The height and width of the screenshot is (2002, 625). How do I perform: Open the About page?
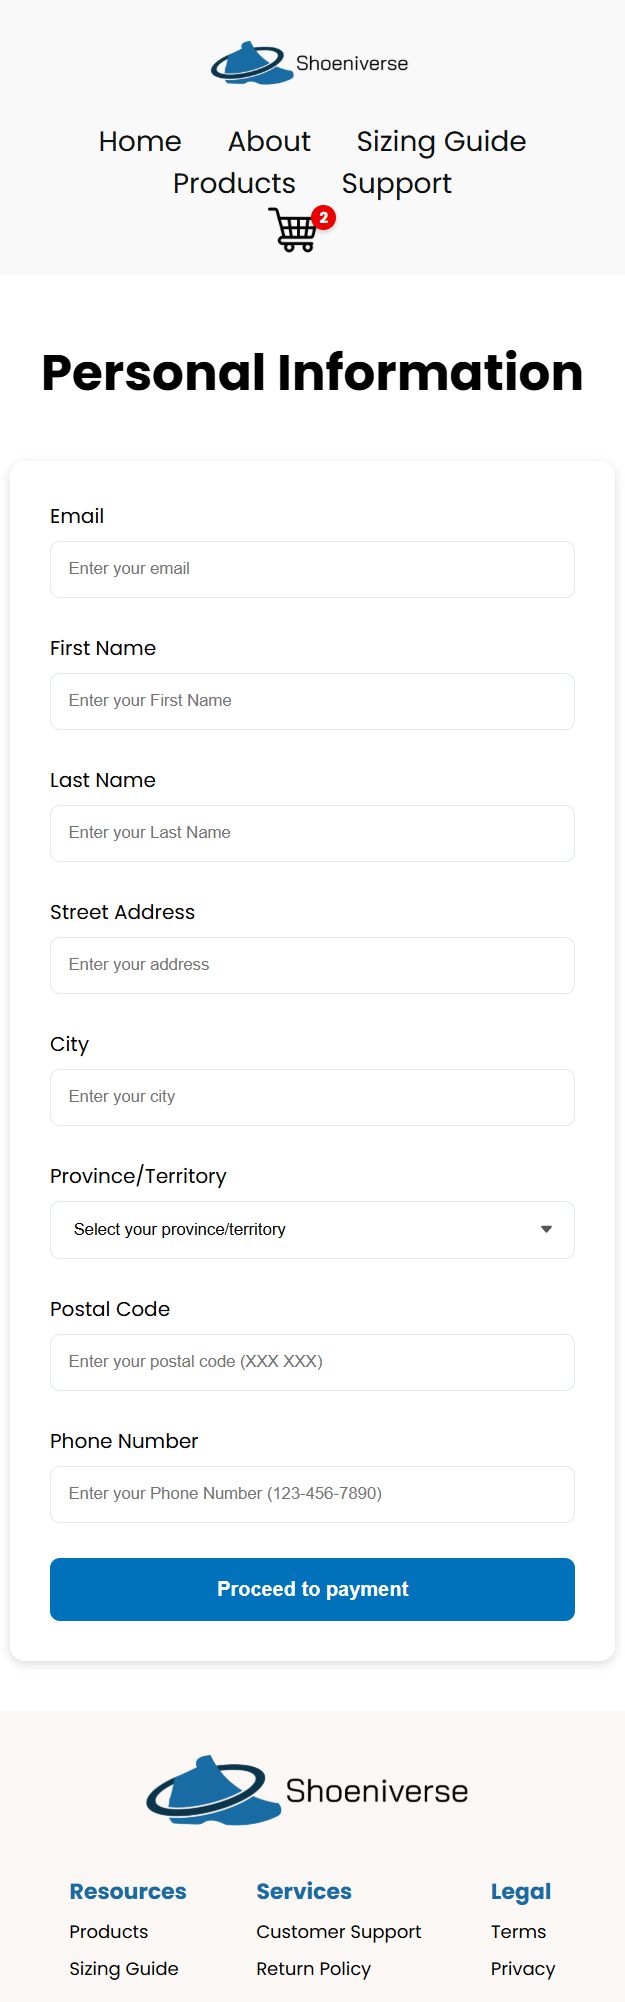point(269,141)
